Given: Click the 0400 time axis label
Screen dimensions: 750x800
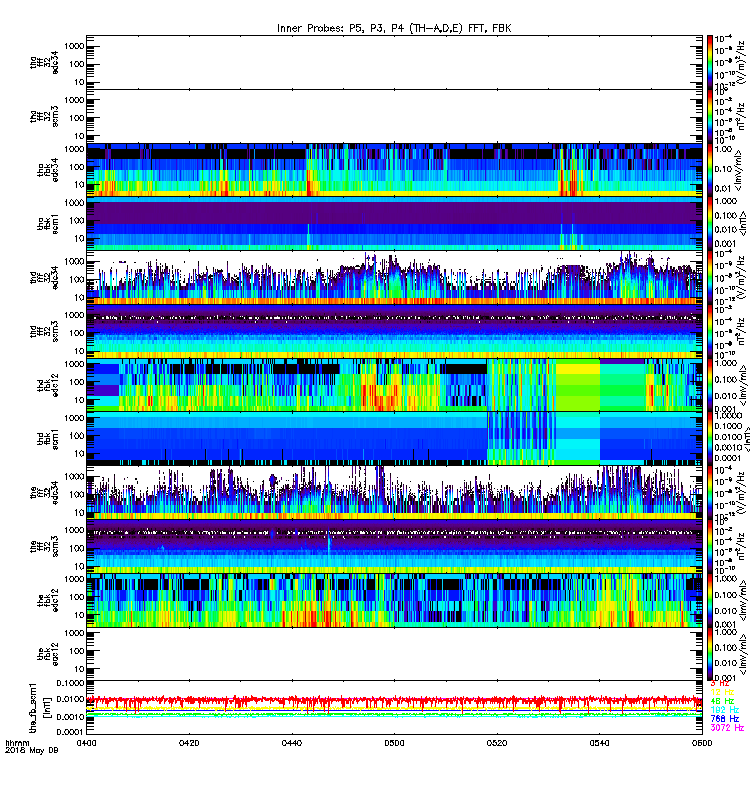Looking at the screenshot, I should pyautogui.click(x=86, y=743).
